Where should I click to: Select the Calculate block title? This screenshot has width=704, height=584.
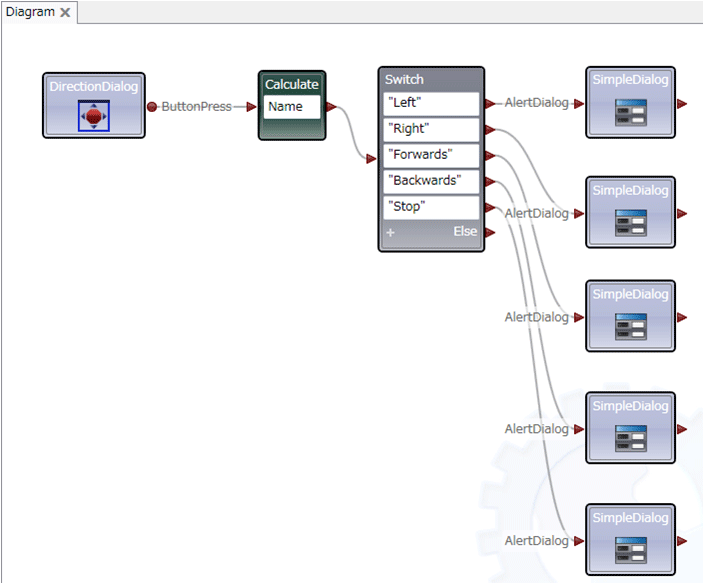(292, 84)
